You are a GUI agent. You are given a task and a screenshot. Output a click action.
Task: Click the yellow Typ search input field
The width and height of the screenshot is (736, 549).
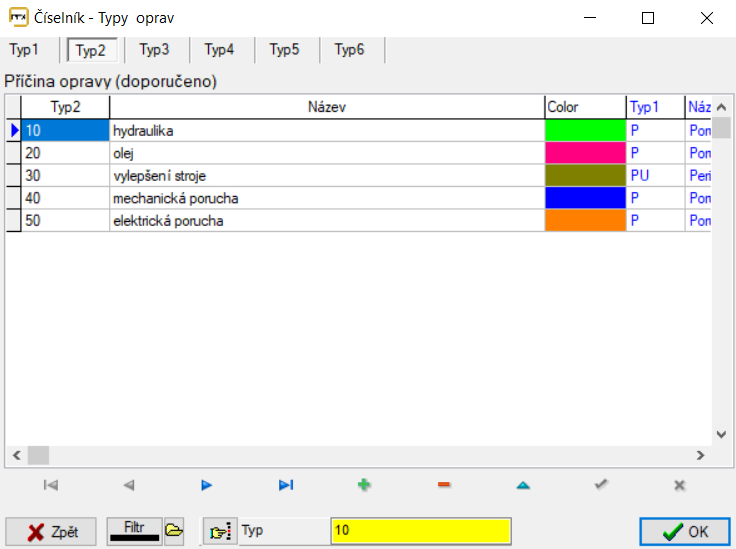click(x=421, y=531)
